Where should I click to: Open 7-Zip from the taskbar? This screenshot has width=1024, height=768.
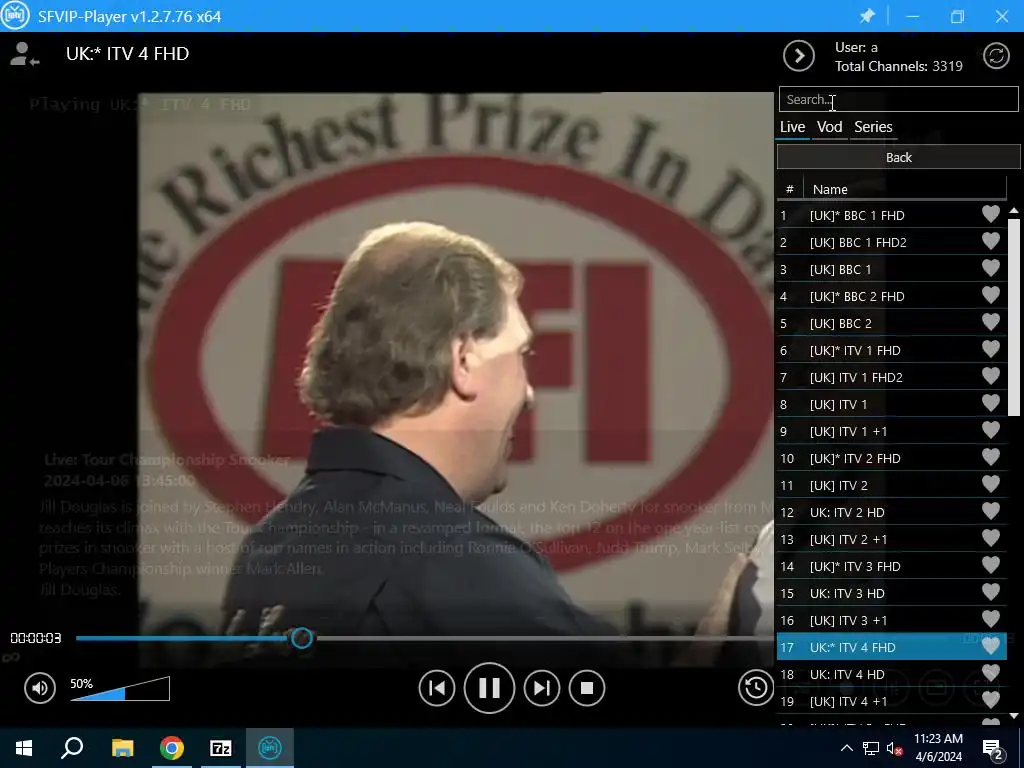(x=221, y=748)
